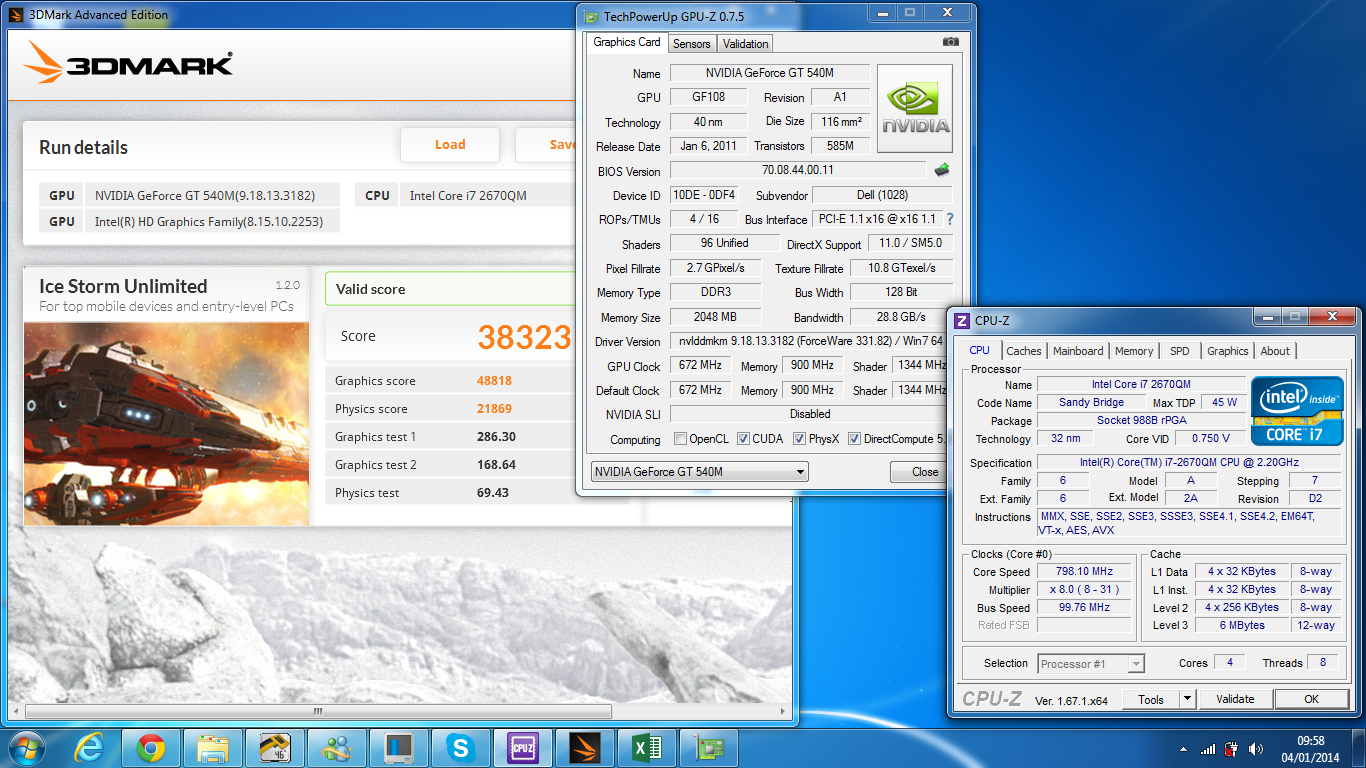The width and height of the screenshot is (1366, 768).
Task: Open the Caches tab in CPU-Z
Action: pyautogui.click(x=1023, y=351)
